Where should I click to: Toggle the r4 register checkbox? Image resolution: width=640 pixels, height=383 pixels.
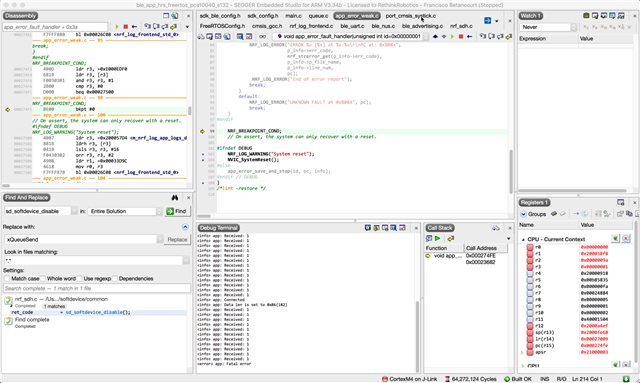(x=530, y=273)
